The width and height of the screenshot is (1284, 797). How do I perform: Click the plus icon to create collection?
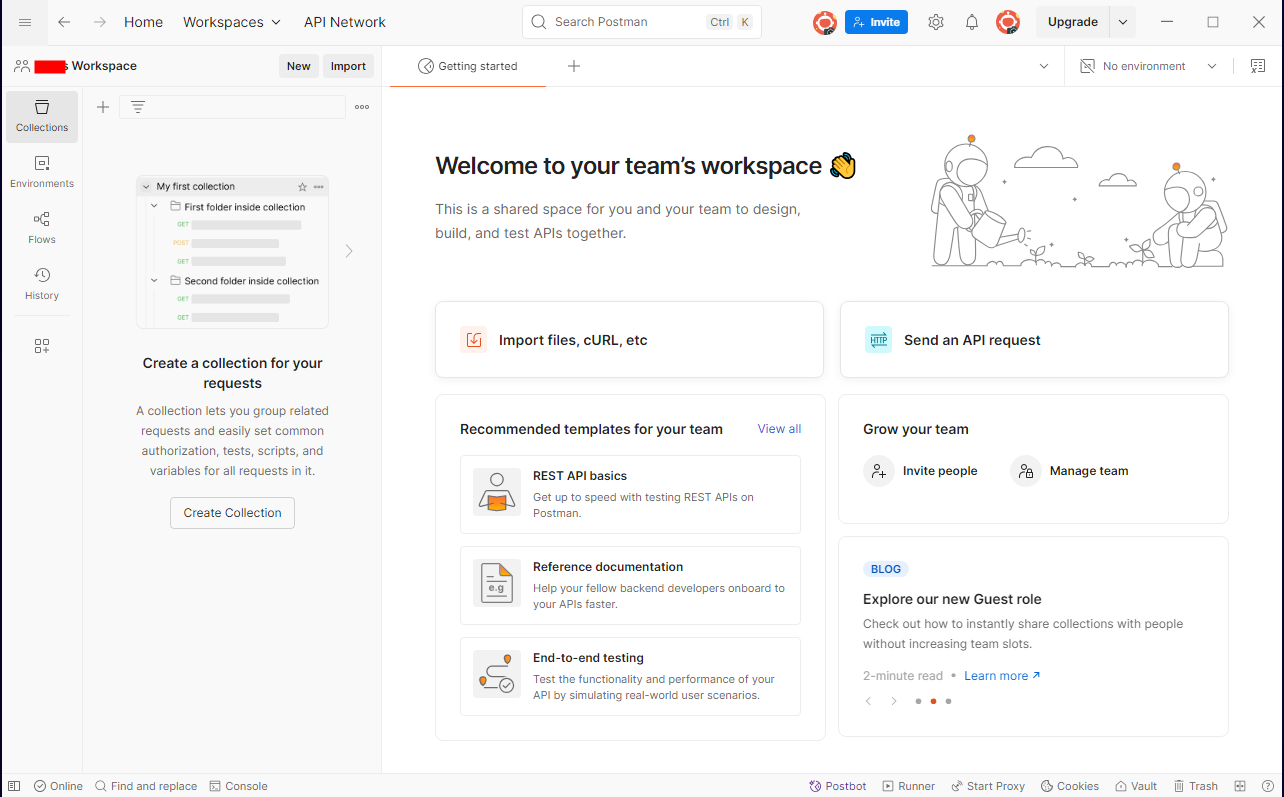click(x=103, y=107)
